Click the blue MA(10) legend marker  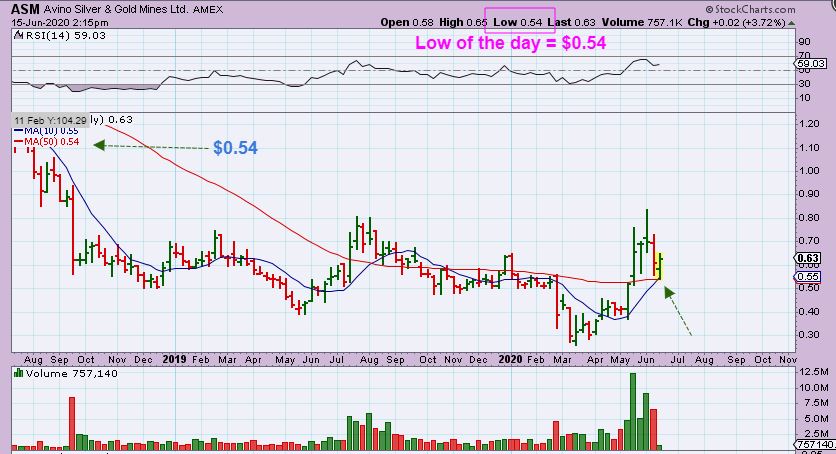[17, 131]
